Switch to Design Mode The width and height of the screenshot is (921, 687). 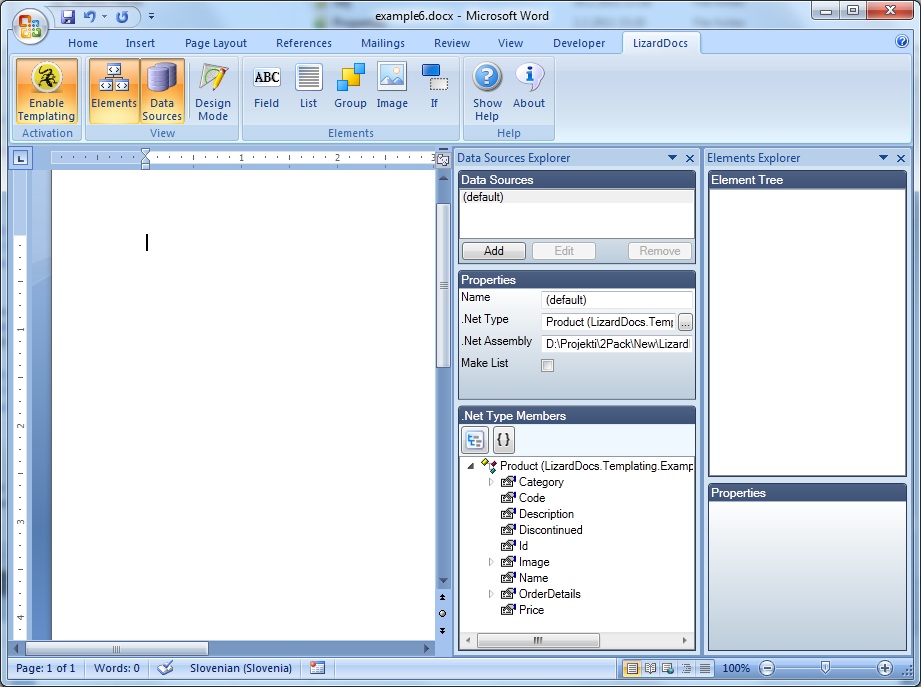[213, 92]
